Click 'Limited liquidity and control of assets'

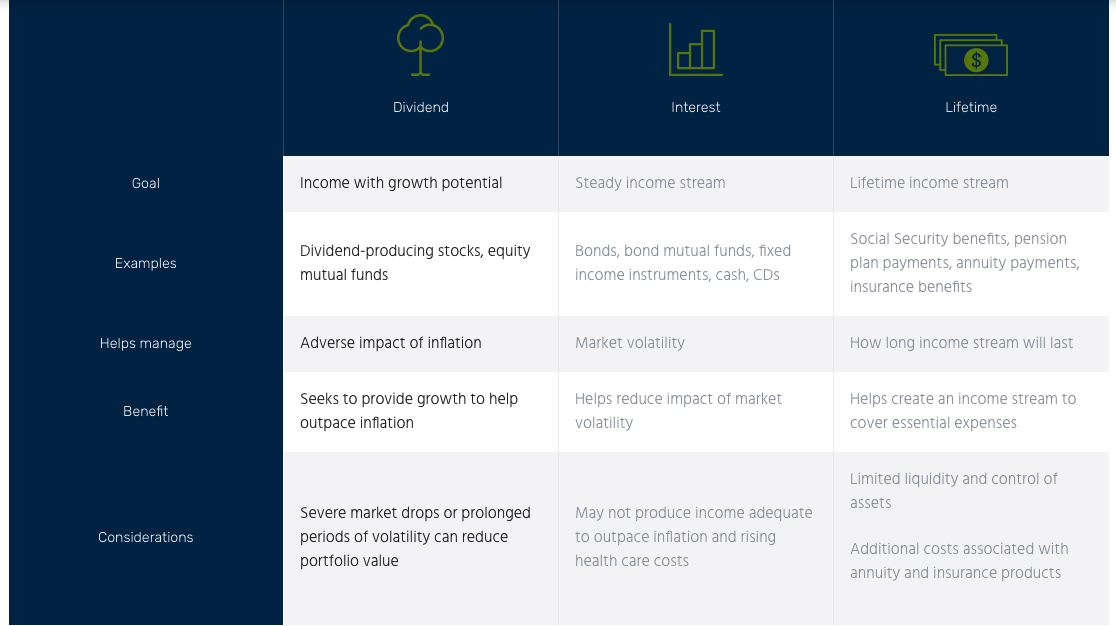(953, 491)
